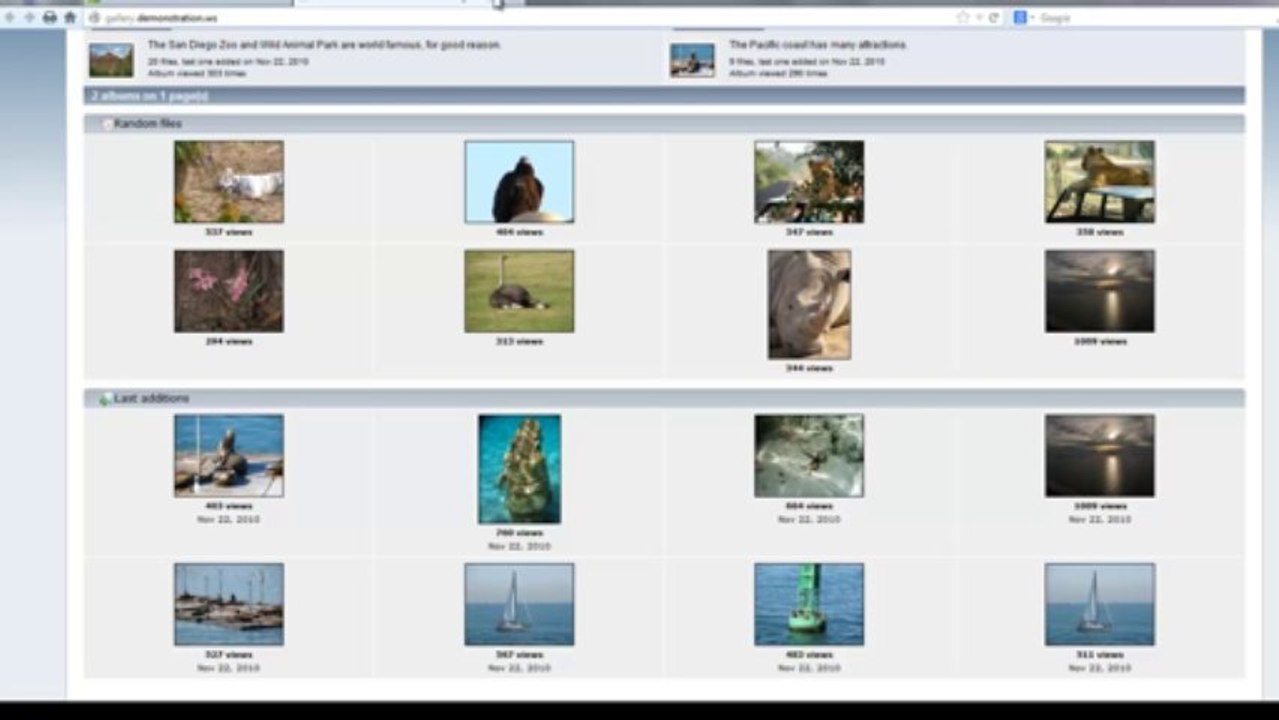
Task: Click the printer icon in the toolbar
Action: [50, 17]
